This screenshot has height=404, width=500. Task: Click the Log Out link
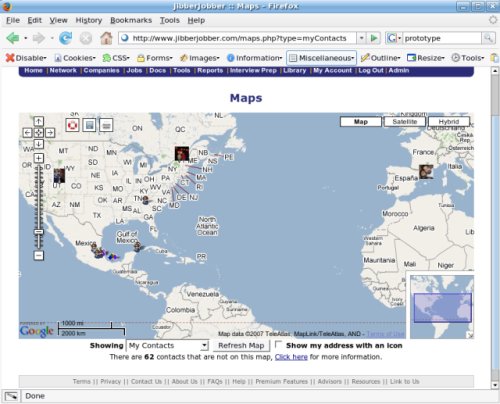click(x=371, y=70)
